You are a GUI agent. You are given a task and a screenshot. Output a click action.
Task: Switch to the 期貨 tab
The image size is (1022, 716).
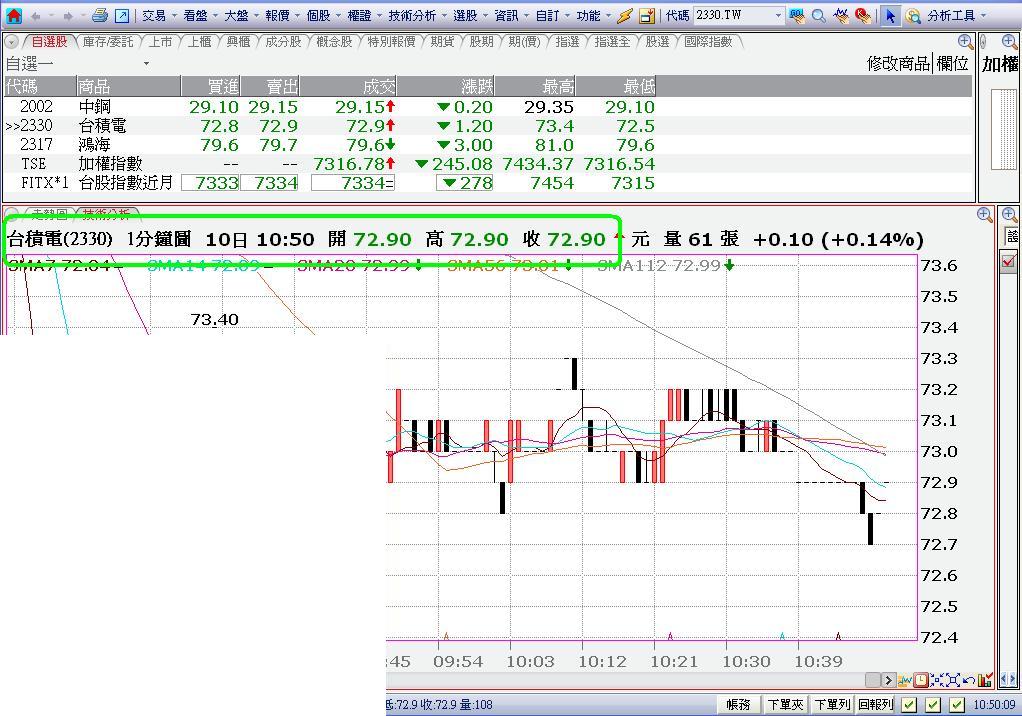(442, 42)
